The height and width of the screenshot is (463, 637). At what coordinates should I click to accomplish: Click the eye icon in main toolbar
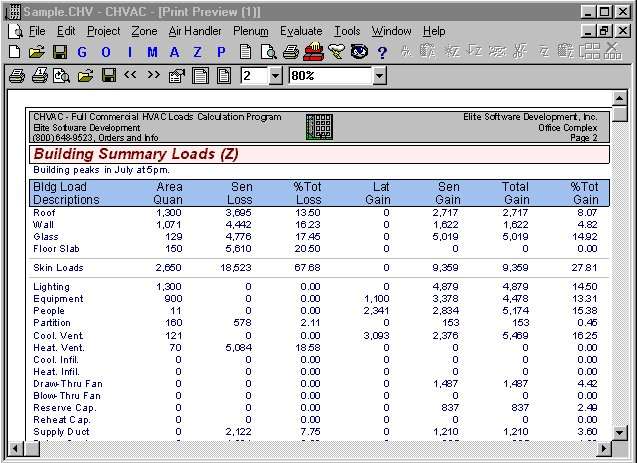[359, 52]
